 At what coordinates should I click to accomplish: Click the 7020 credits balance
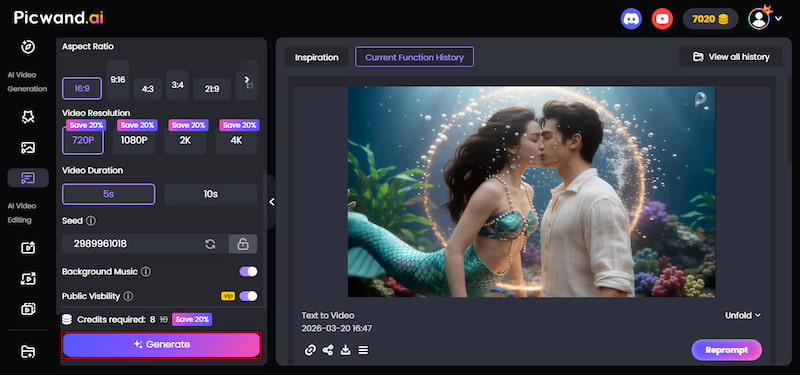[710, 19]
